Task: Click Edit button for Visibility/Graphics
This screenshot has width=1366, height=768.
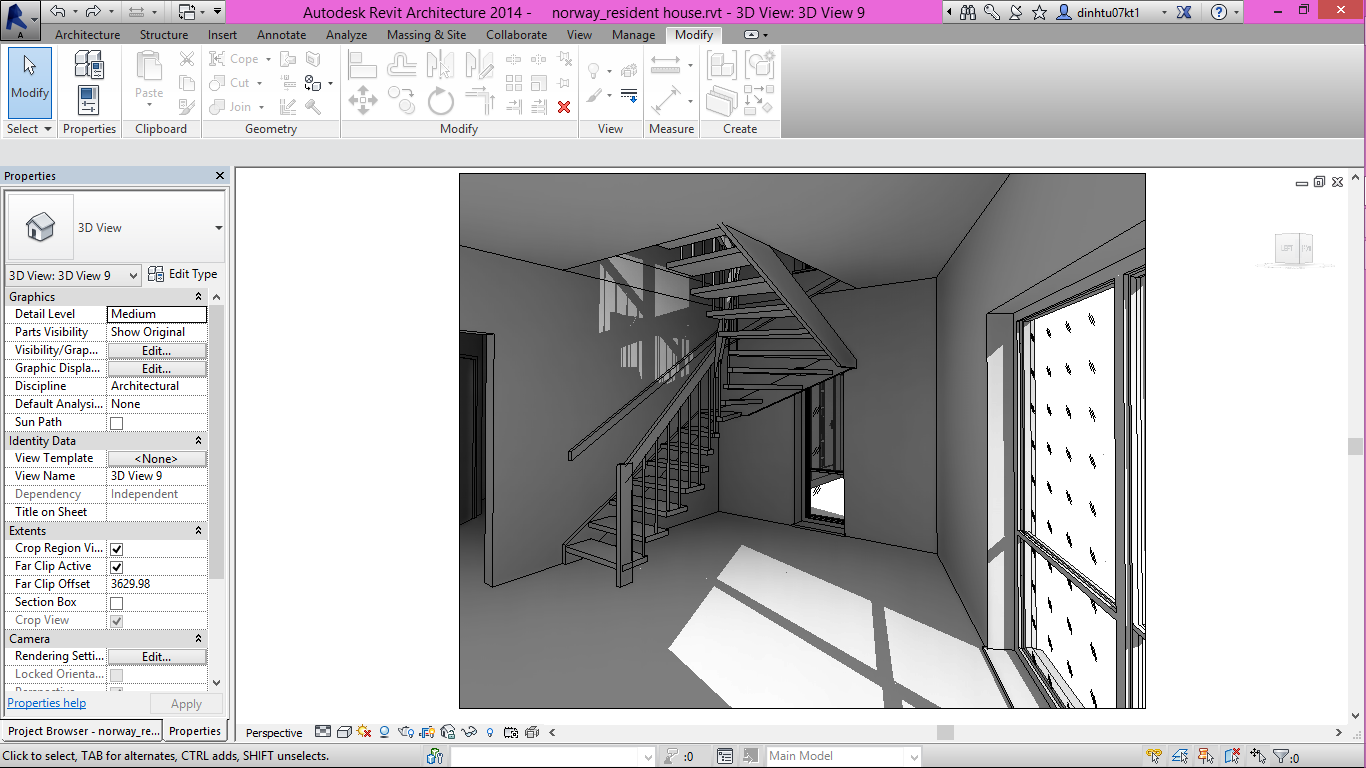Action: tap(157, 351)
